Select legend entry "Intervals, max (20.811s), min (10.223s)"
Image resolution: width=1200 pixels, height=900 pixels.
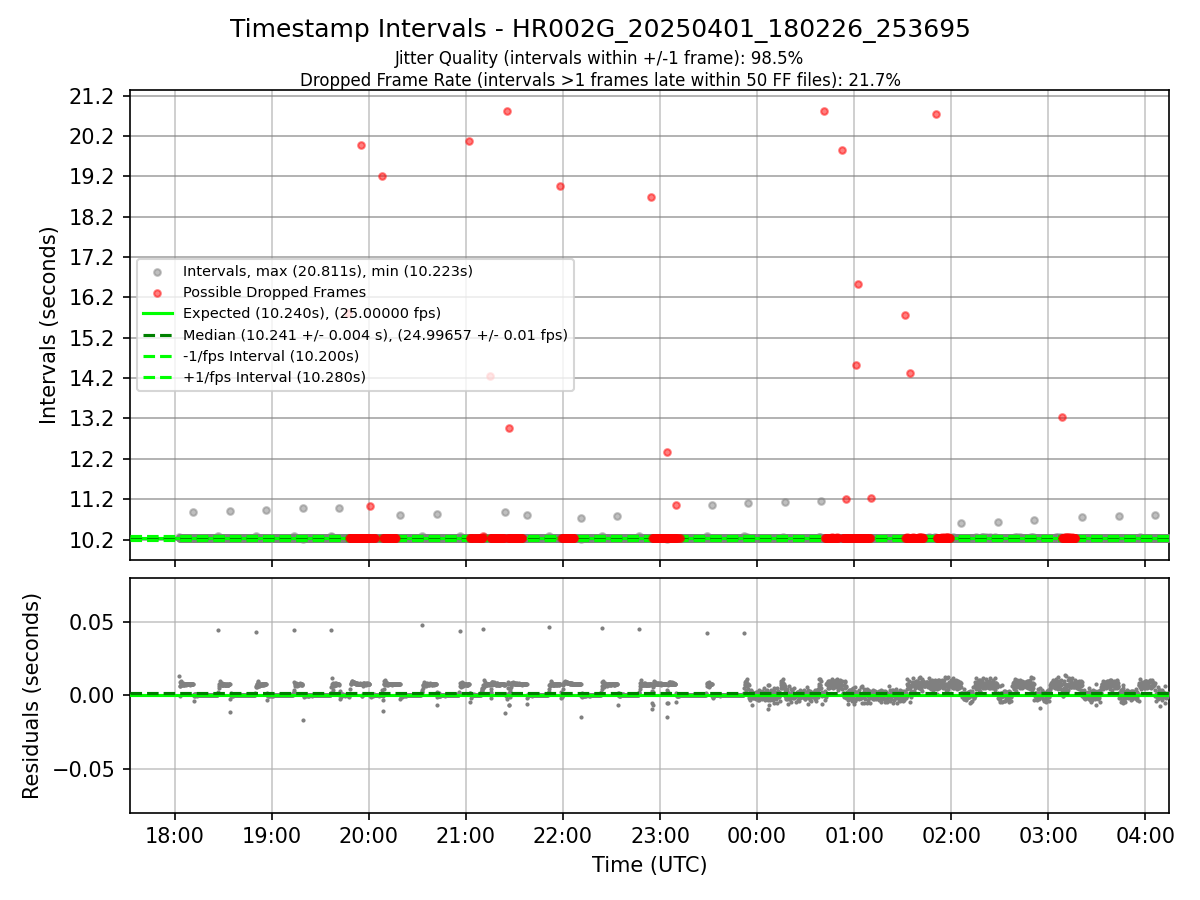click(x=328, y=271)
